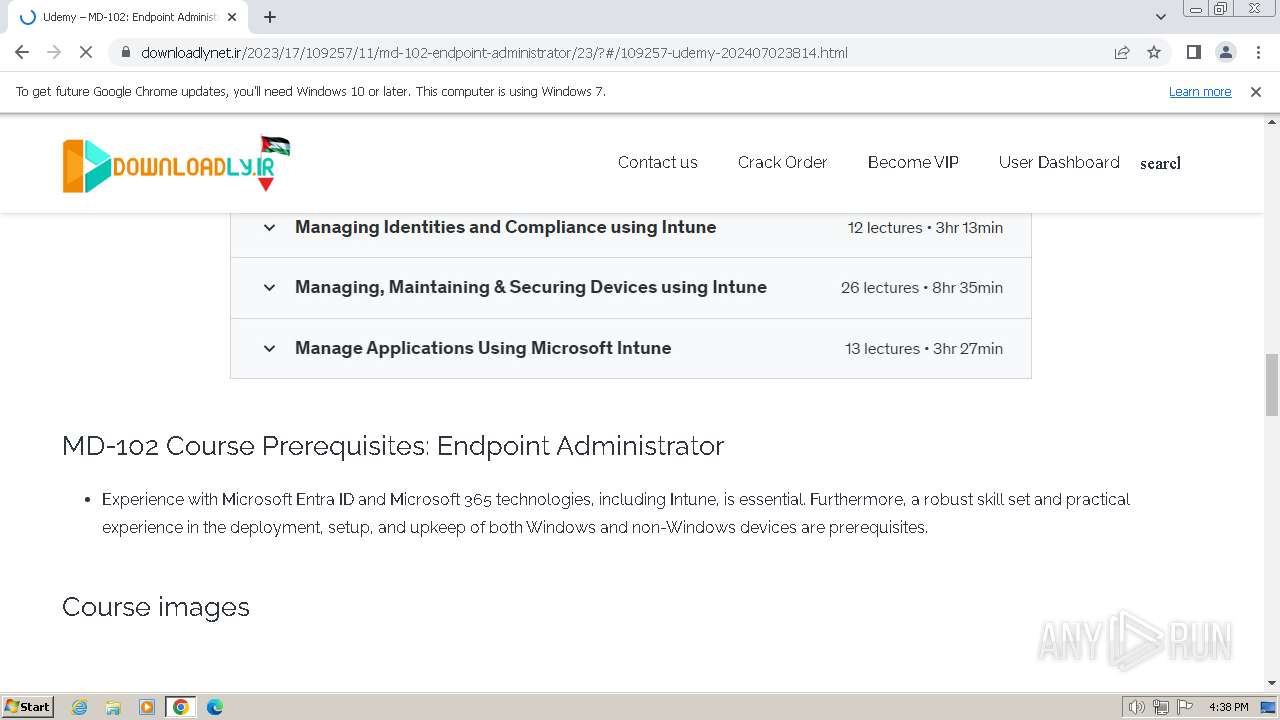Bookmark this page with the star icon
The height and width of the screenshot is (720, 1280).
(x=1154, y=52)
